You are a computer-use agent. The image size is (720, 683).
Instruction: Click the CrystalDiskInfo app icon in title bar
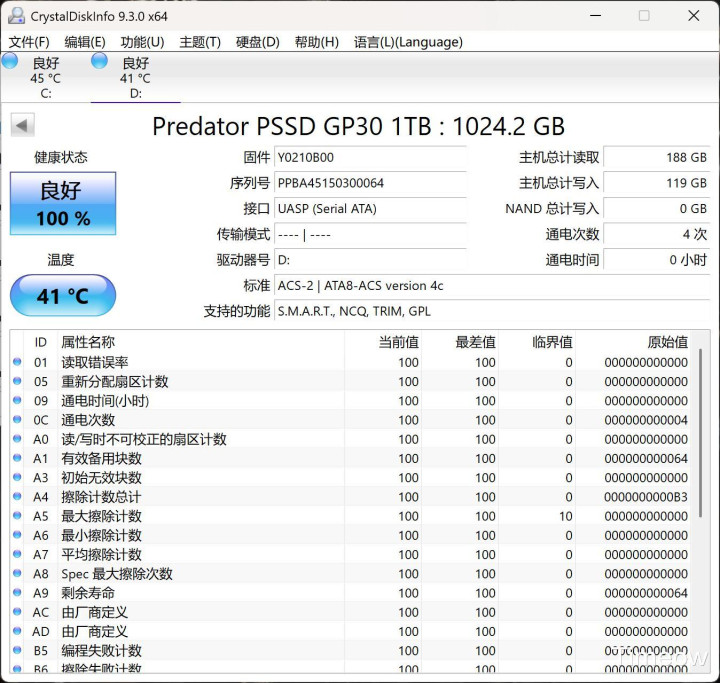coord(16,16)
